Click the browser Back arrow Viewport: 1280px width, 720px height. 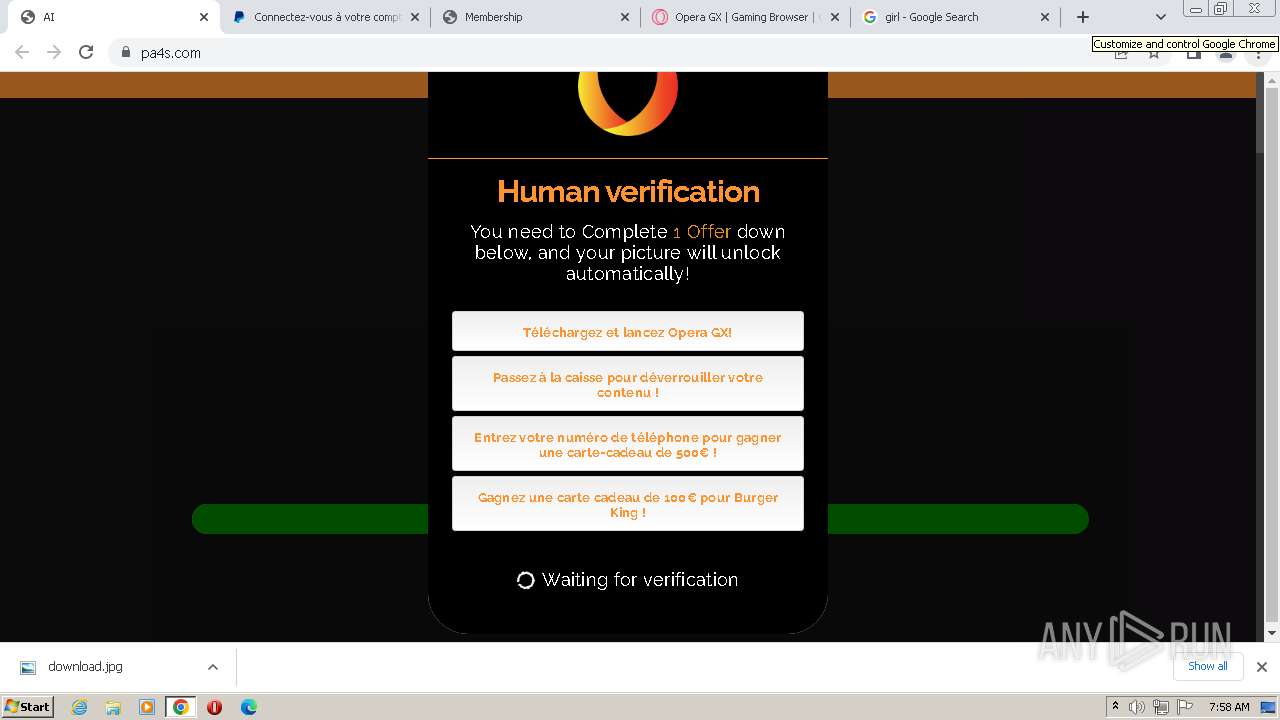click(x=22, y=52)
